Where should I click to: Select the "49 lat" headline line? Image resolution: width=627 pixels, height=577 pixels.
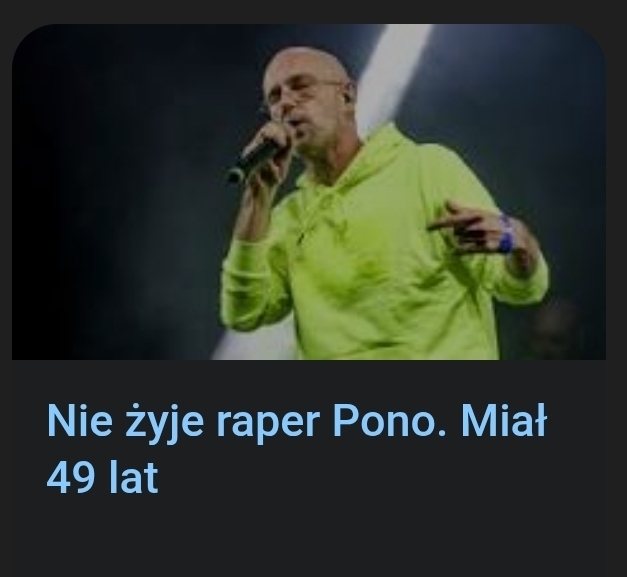point(103,477)
